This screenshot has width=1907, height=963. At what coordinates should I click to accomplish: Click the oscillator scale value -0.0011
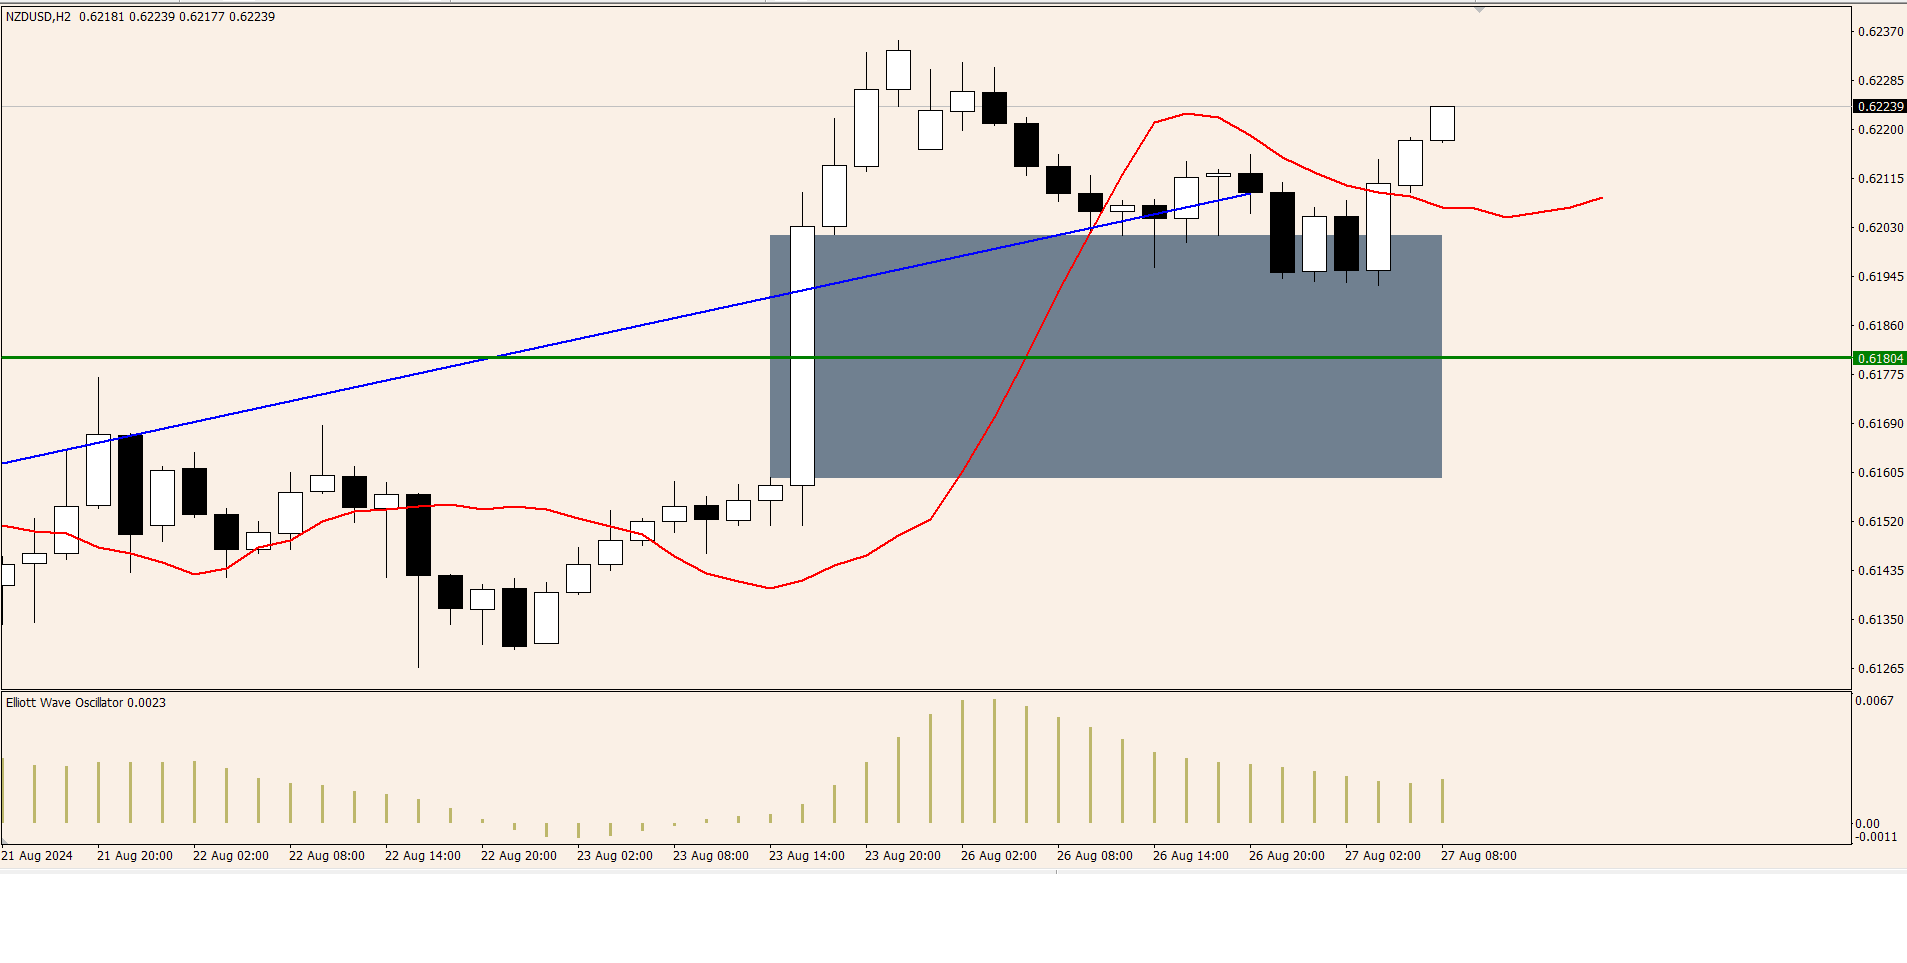tap(1876, 837)
